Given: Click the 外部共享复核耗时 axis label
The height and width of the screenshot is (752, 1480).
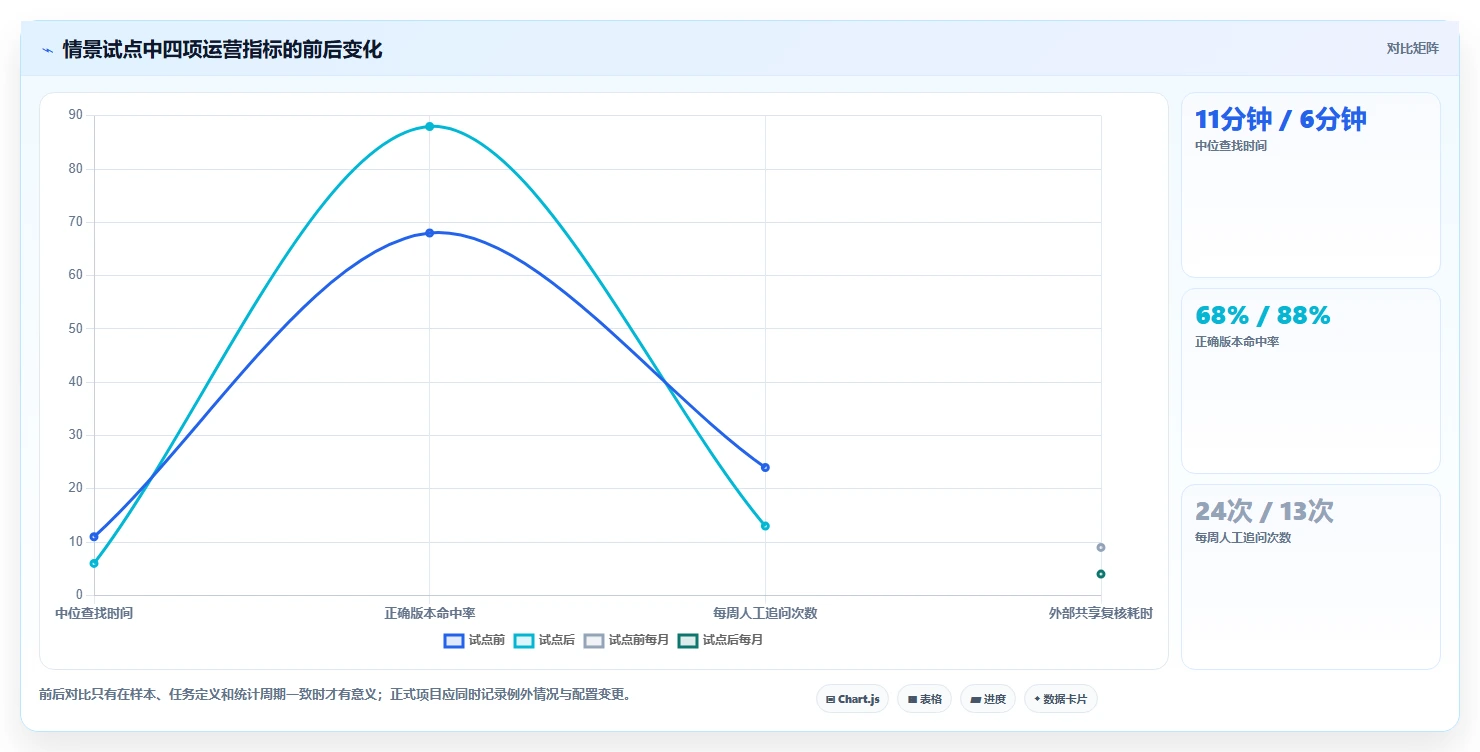Looking at the screenshot, I should click(x=1101, y=613).
